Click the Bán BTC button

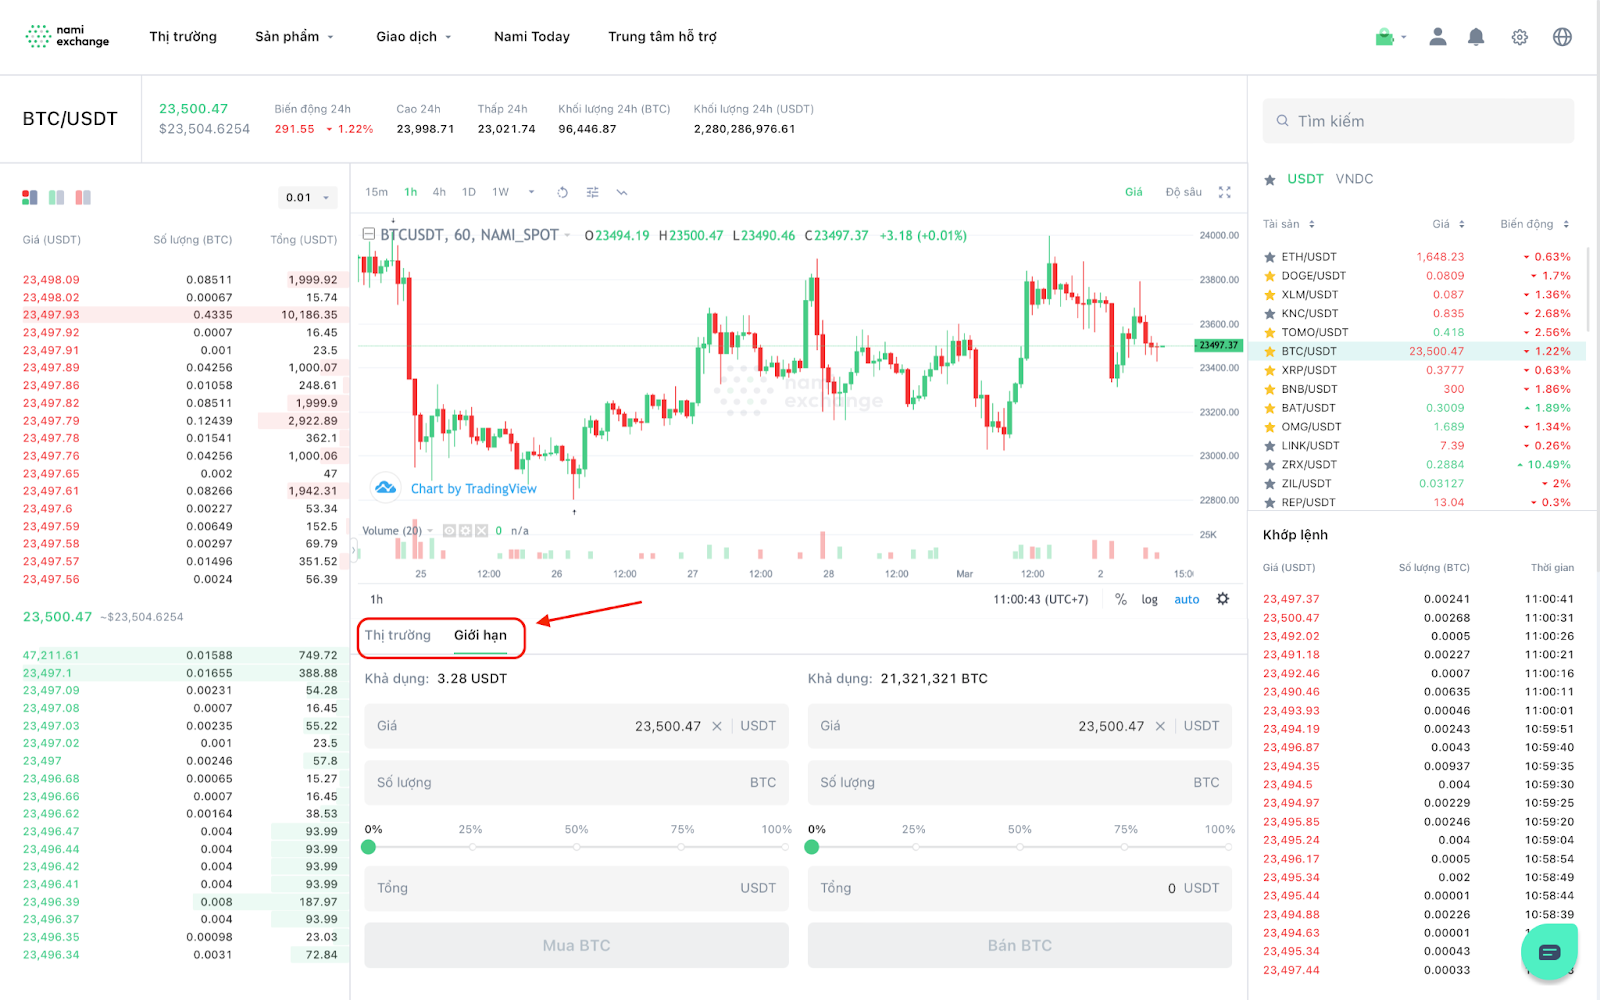pos(1020,945)
